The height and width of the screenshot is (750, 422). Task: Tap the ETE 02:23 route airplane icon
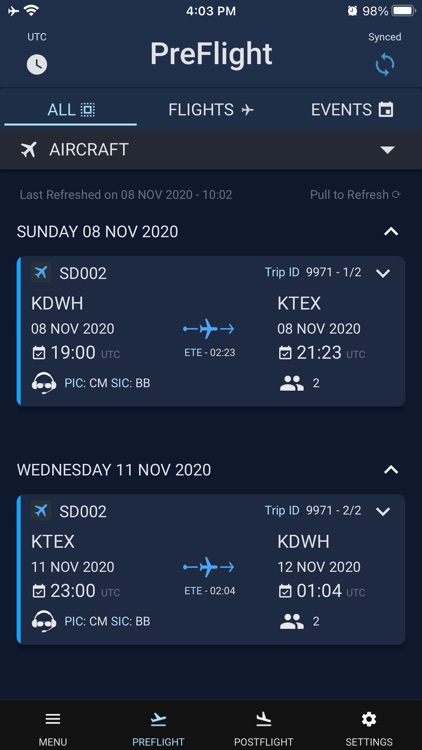(x=209, y=329)
